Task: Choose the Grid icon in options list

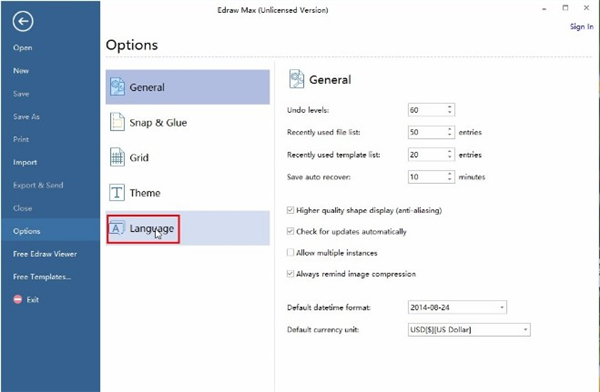Action: 117,157
